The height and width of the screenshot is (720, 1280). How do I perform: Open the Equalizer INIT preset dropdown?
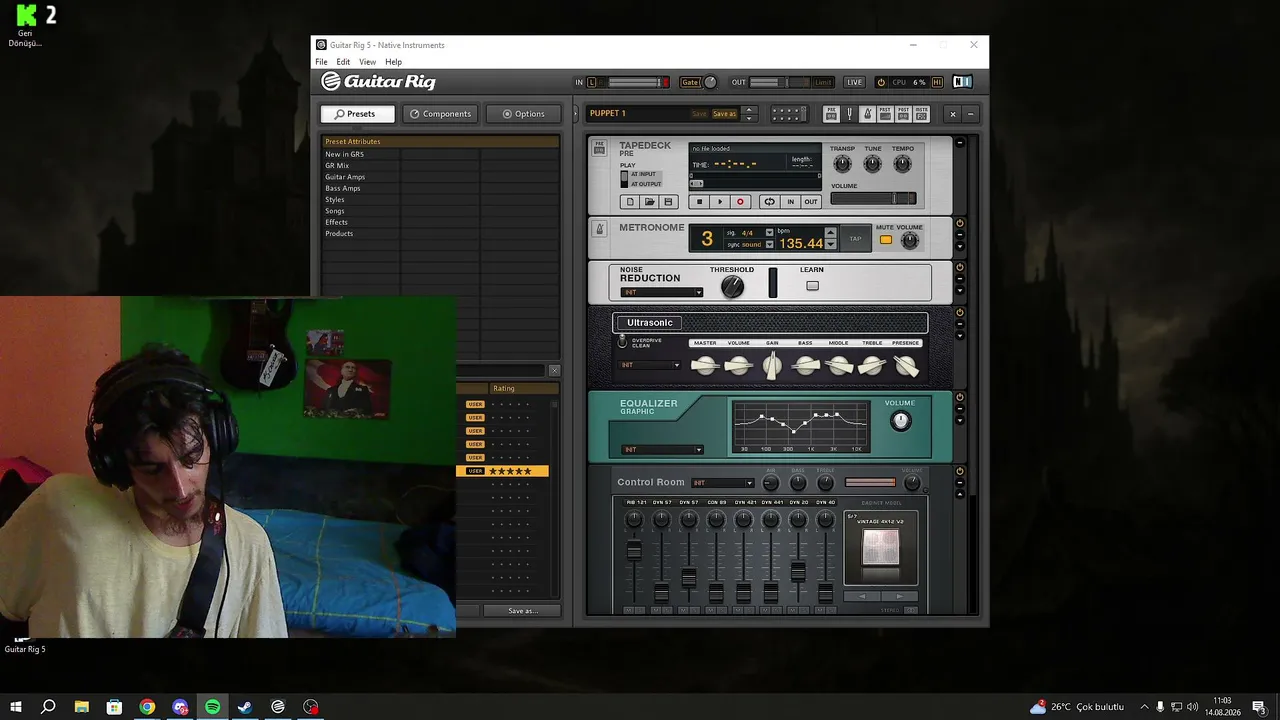[x=662, y=449]
